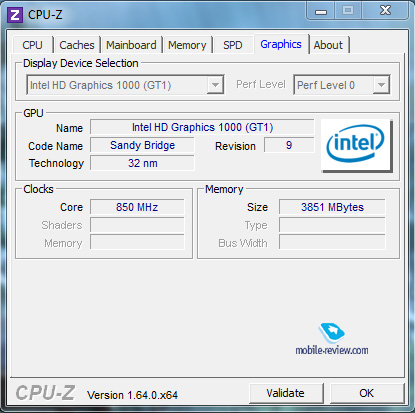
Task: Click the 32 nm technology field
Action: 142,163
